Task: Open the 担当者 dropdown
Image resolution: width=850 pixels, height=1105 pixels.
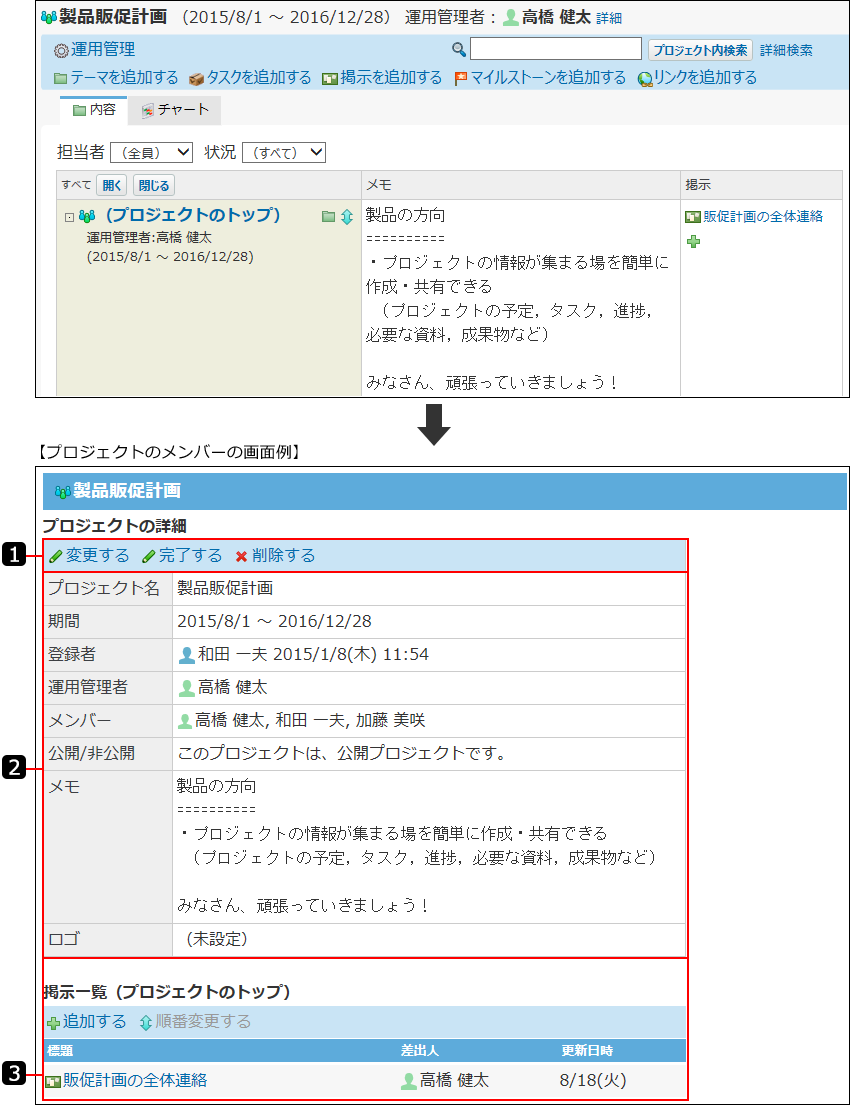Action: [x=150, y=152]
